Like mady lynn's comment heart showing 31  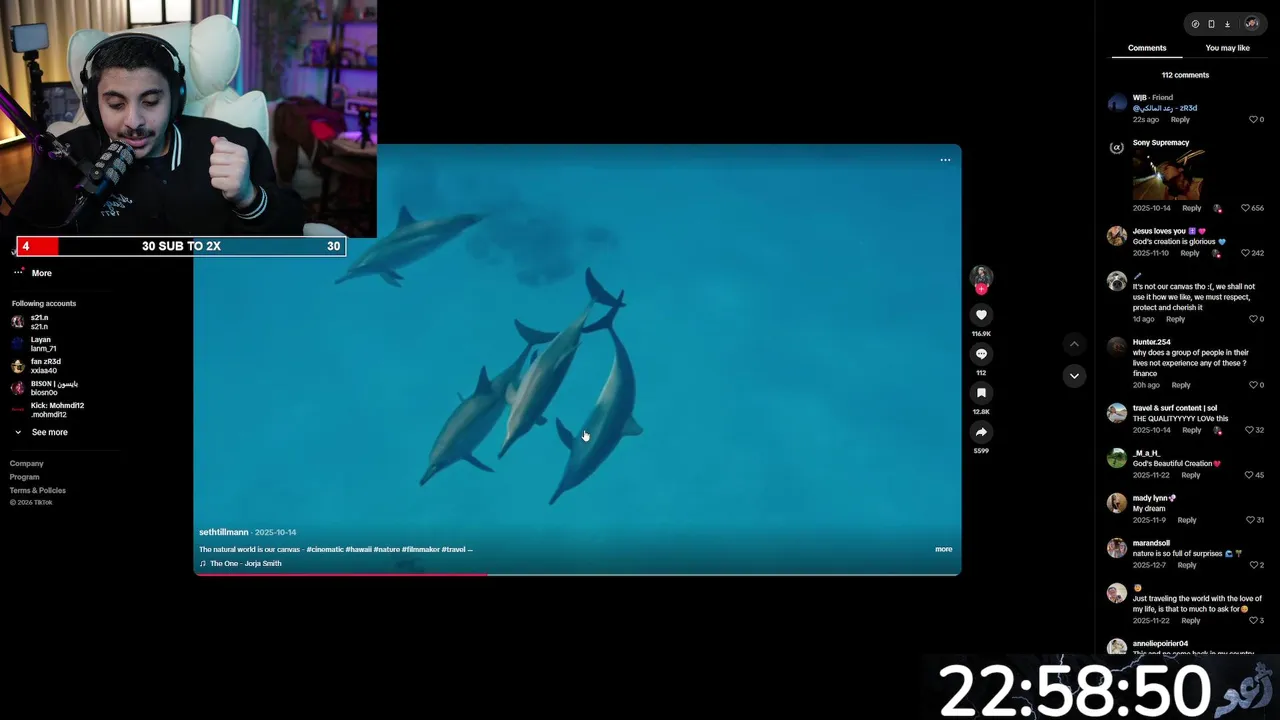[x=1250, y=520]
